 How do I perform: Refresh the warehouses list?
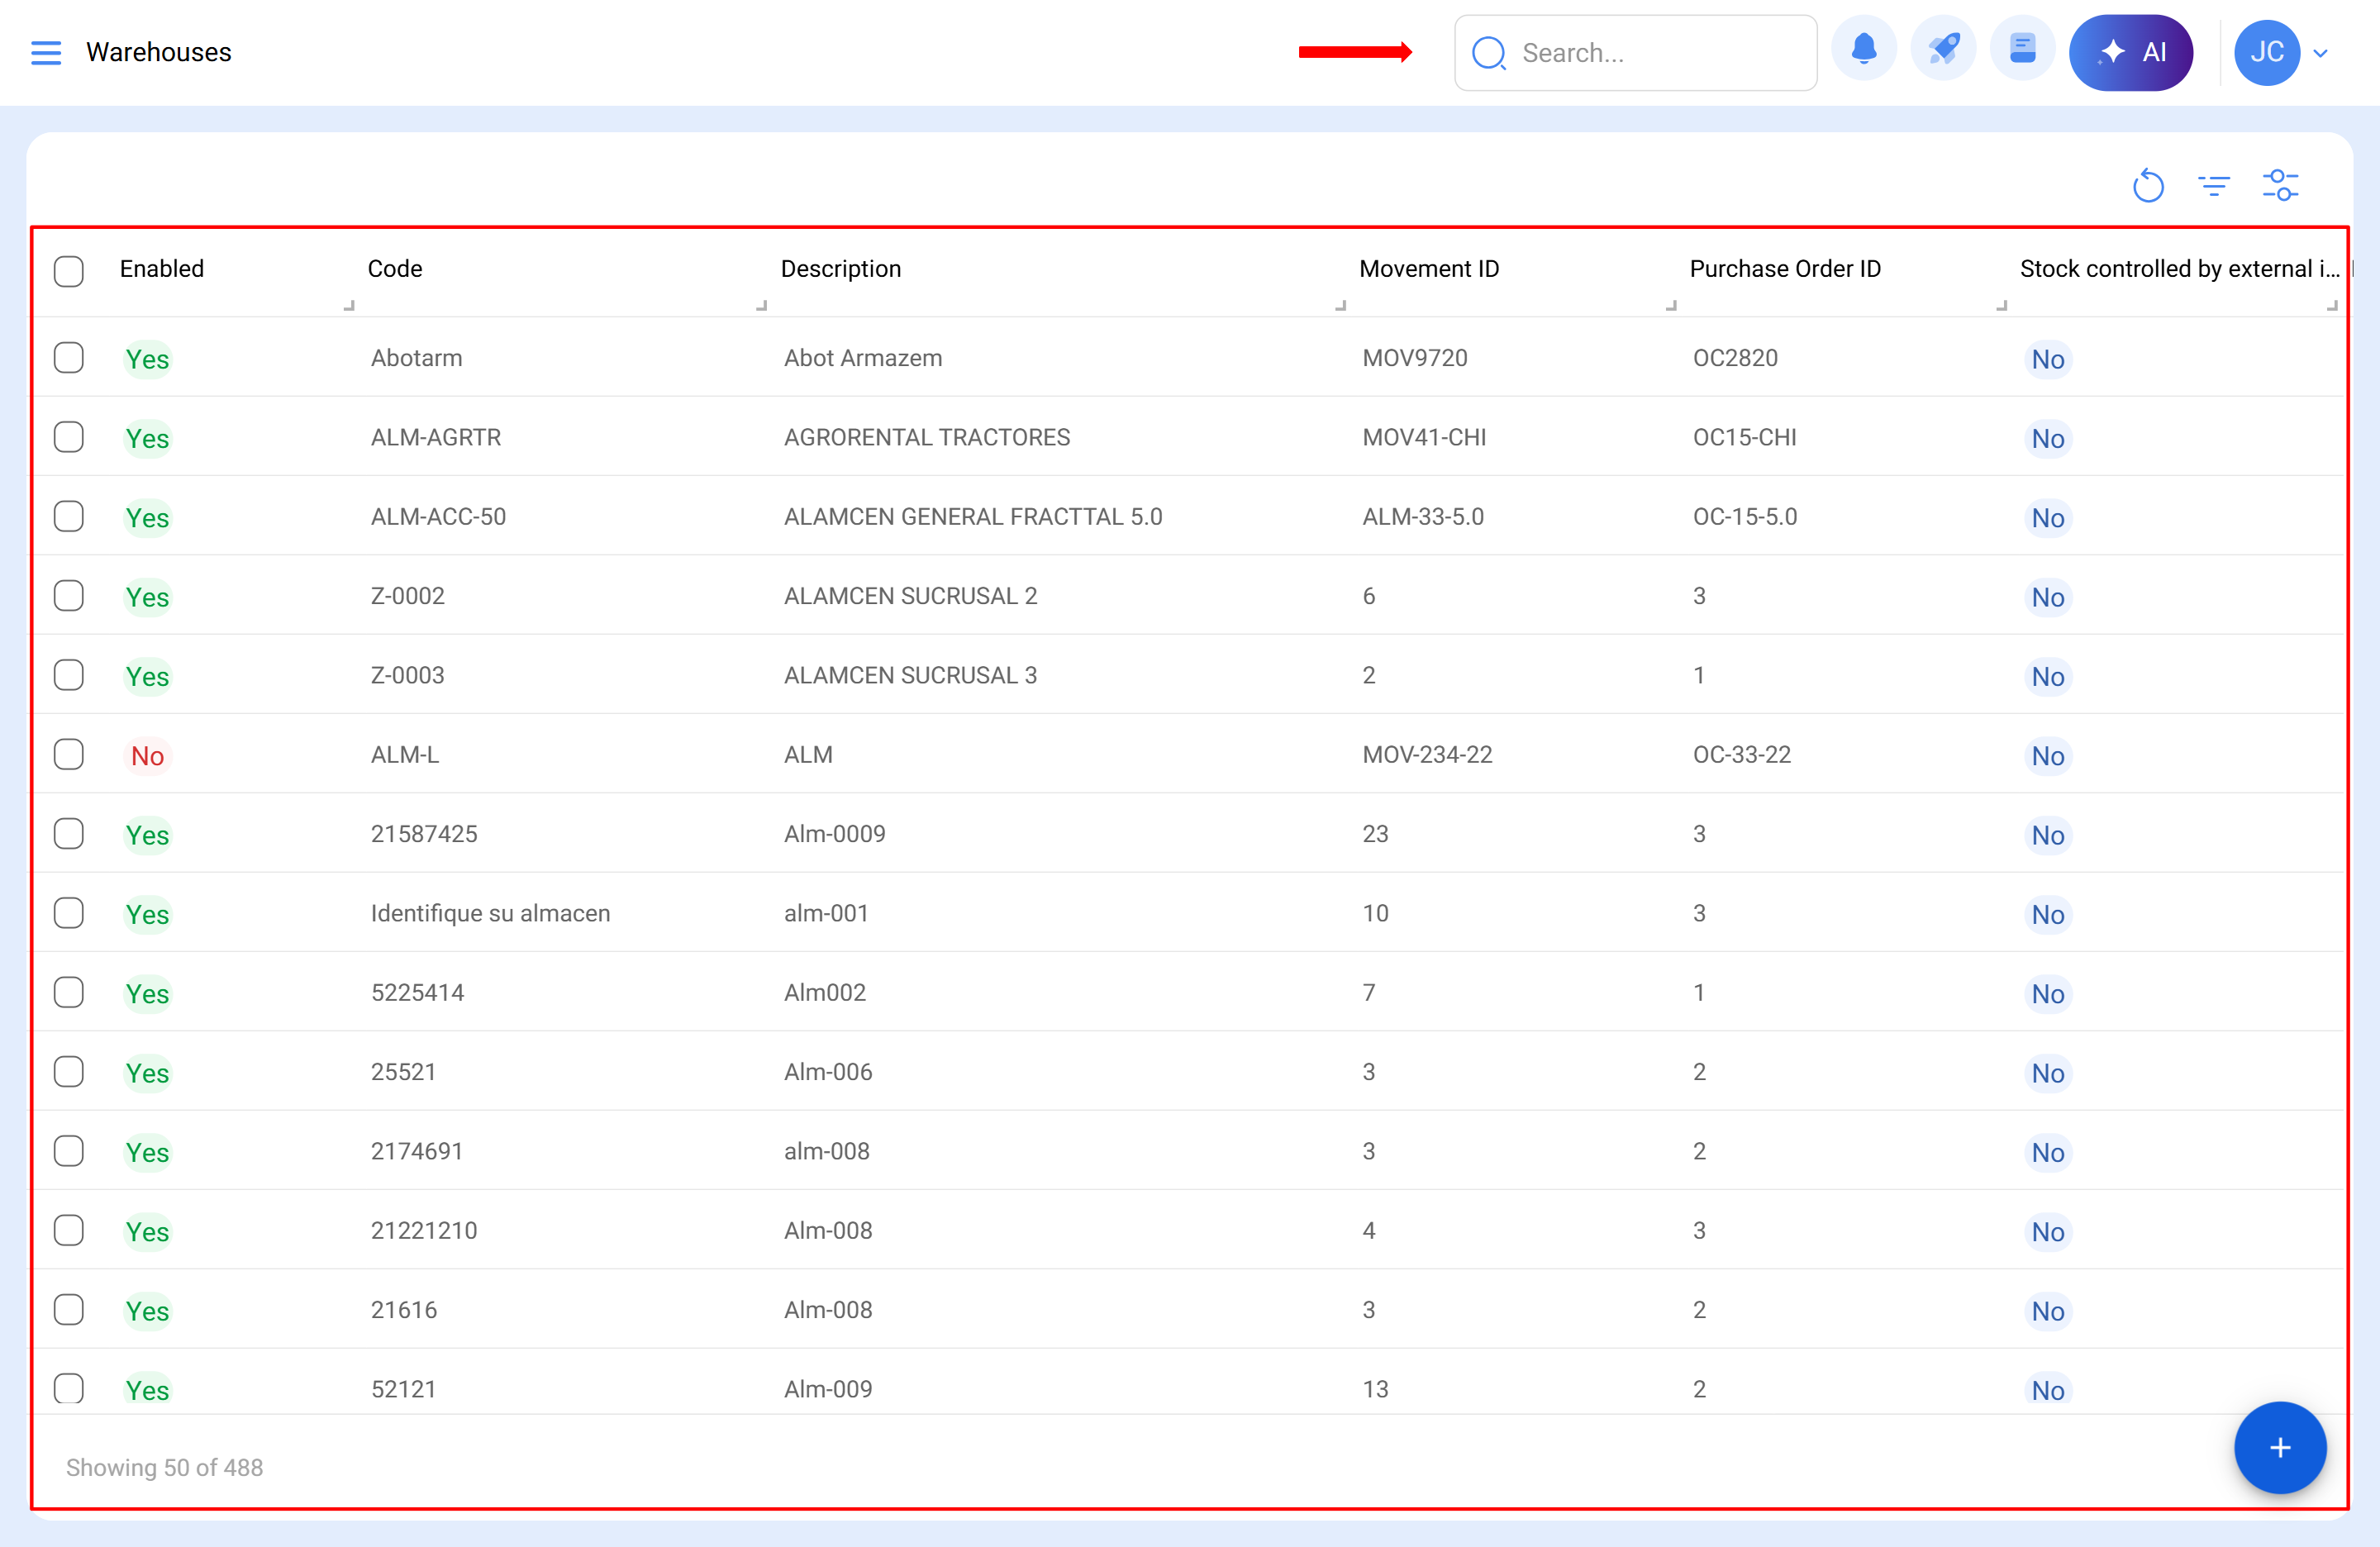coord(2148,186)
